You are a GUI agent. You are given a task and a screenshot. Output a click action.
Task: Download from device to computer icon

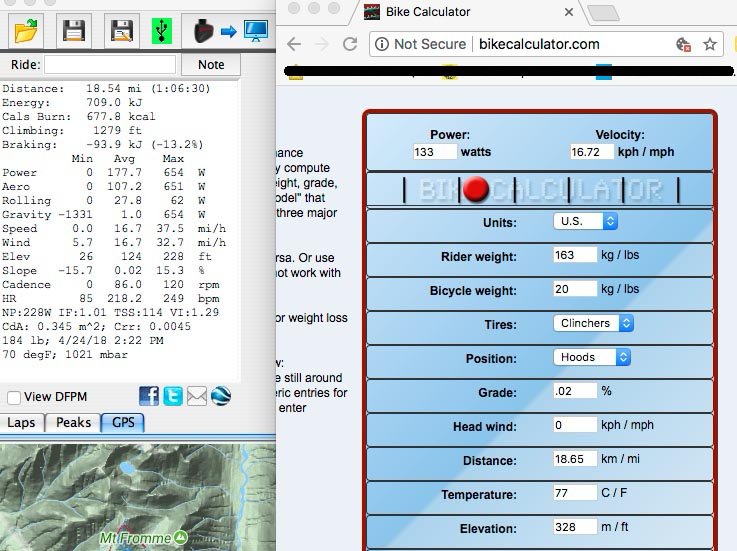[x=231, y=31]
